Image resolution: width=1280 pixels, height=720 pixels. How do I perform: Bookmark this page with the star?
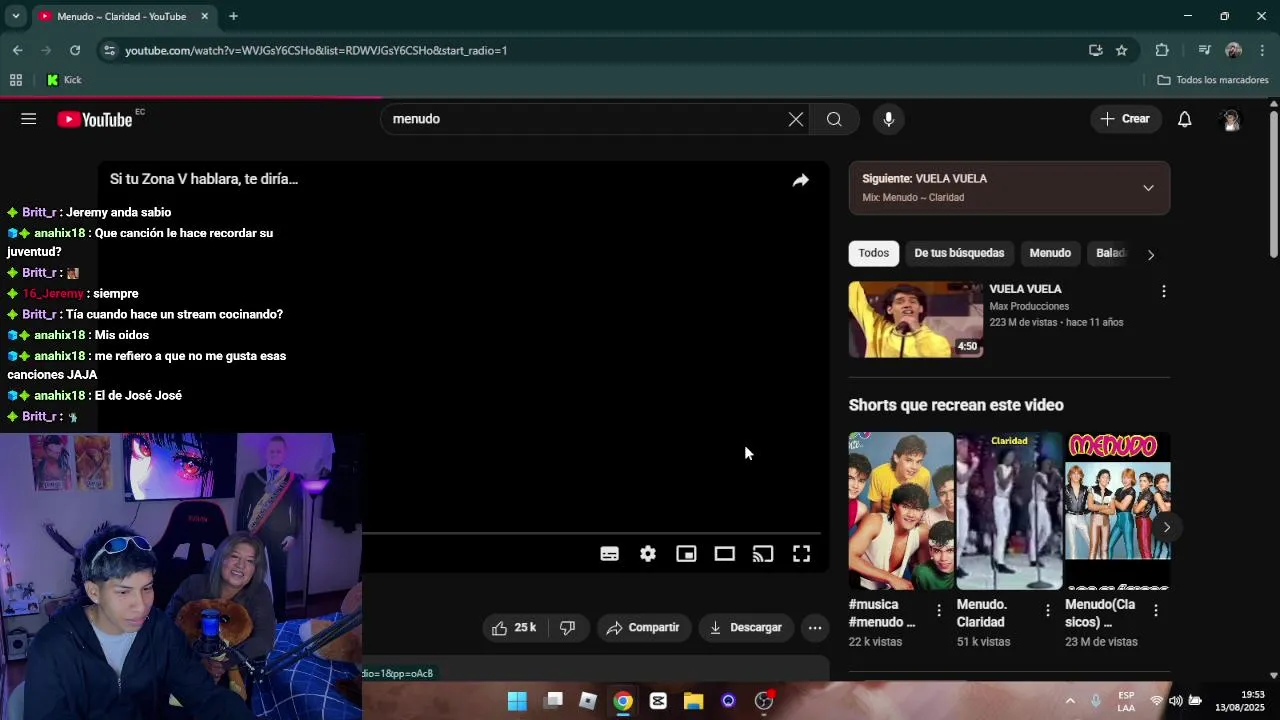click(x=1122, y=50)
